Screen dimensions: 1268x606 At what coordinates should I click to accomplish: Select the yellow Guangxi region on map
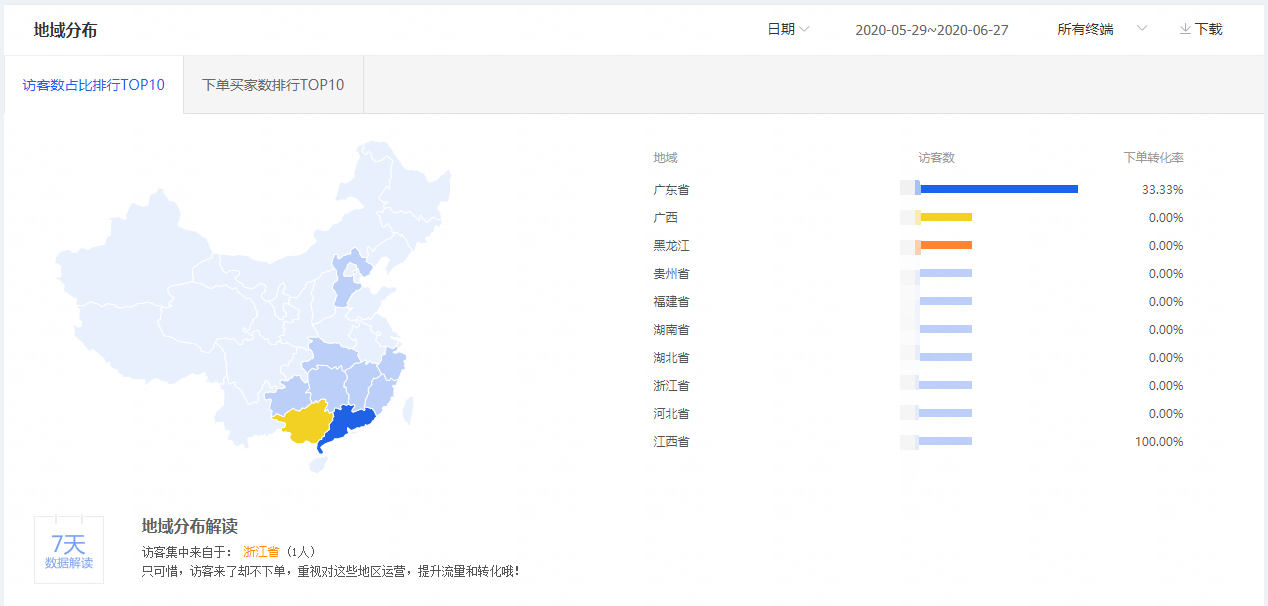[x=304, y=425]
